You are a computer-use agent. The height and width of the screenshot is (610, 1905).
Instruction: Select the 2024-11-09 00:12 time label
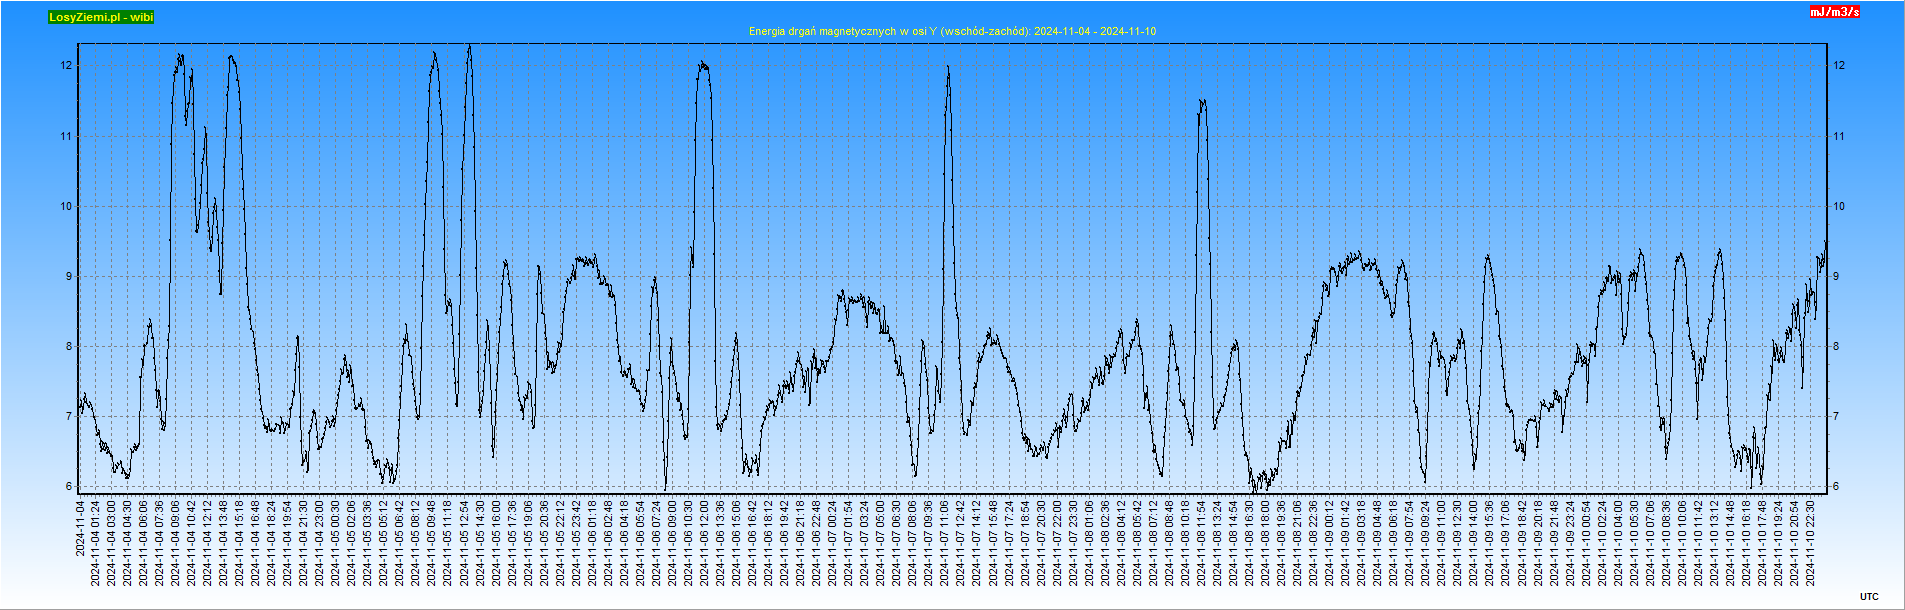[x=1330, y=543]
